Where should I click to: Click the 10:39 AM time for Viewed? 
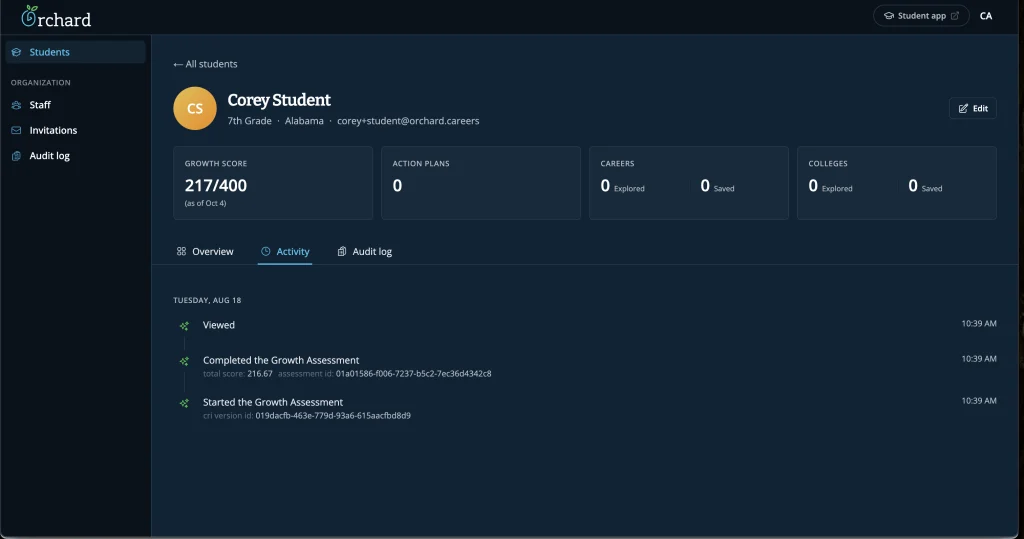[979, 323]
